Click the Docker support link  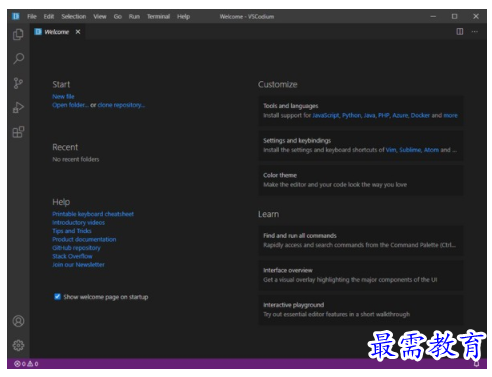420,115
